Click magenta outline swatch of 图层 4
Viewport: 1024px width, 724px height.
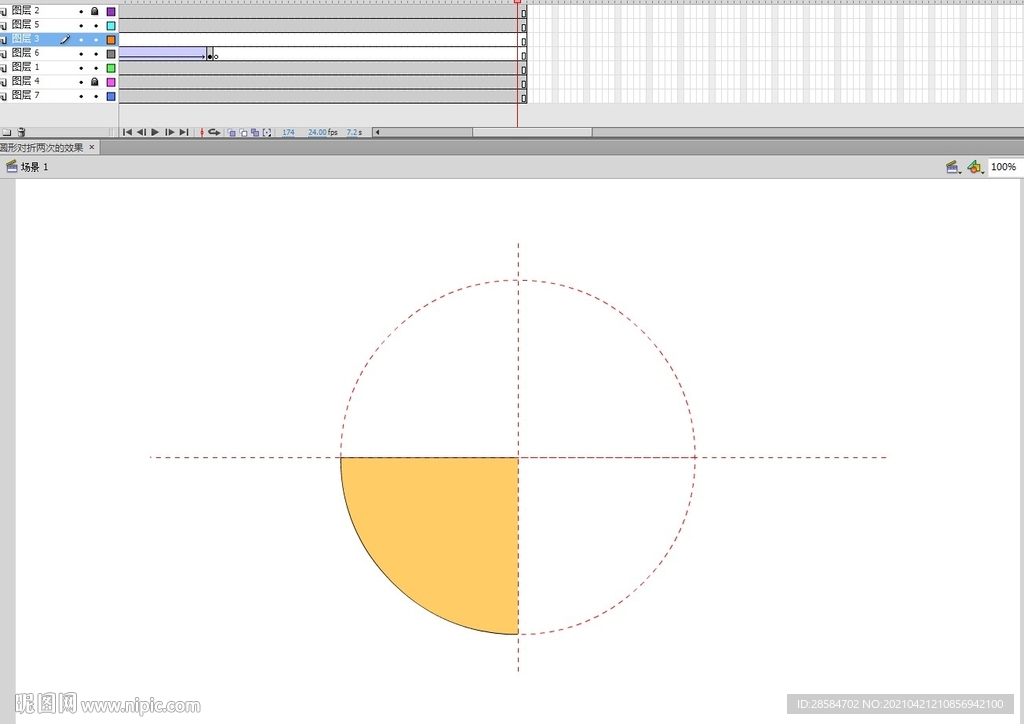click(111, 82)
